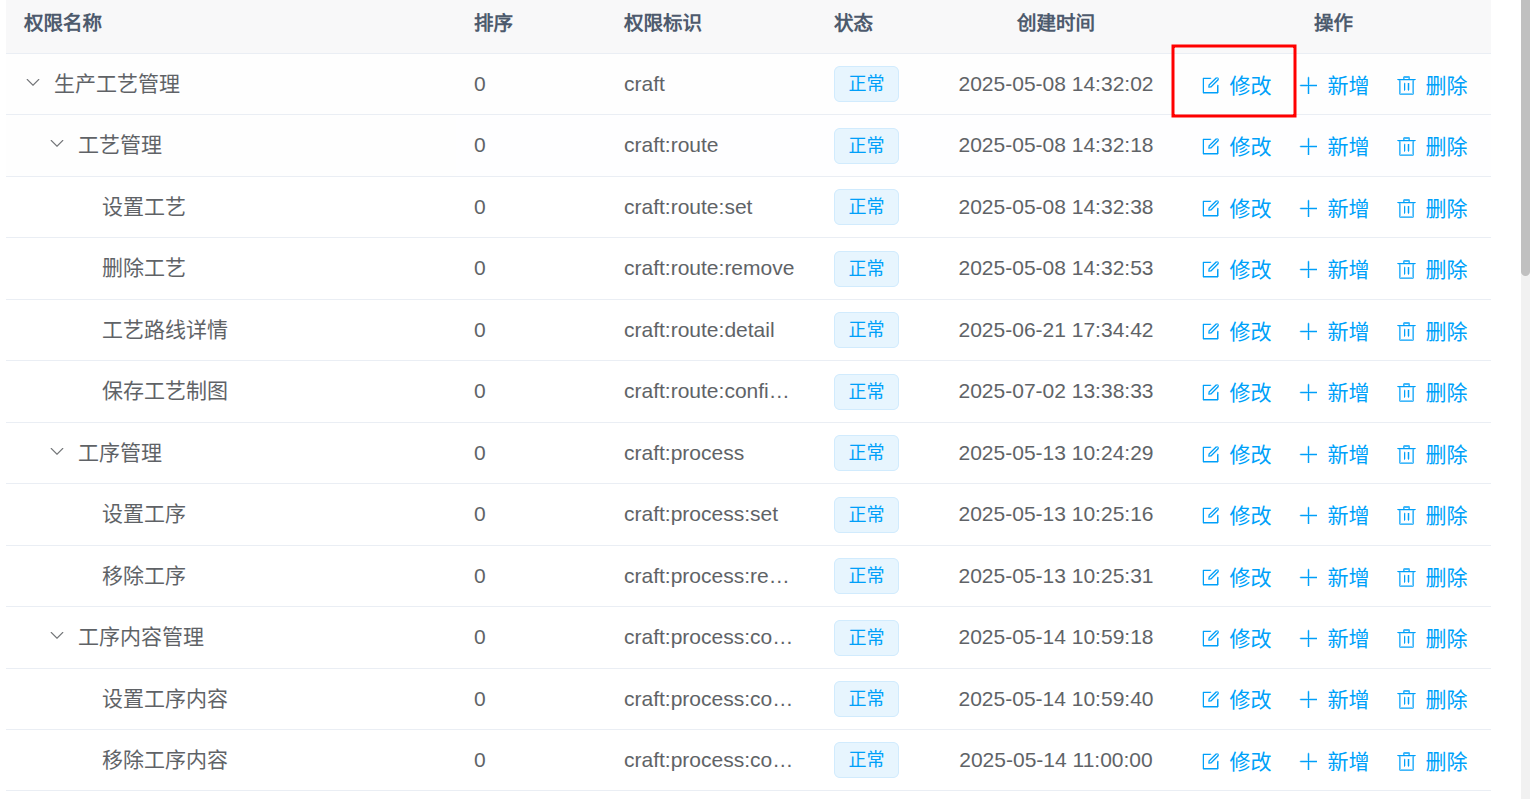Screen dimensions: 1530x799
Task: Click plus icon in 设置工序内容 row
Action: 1308,700
